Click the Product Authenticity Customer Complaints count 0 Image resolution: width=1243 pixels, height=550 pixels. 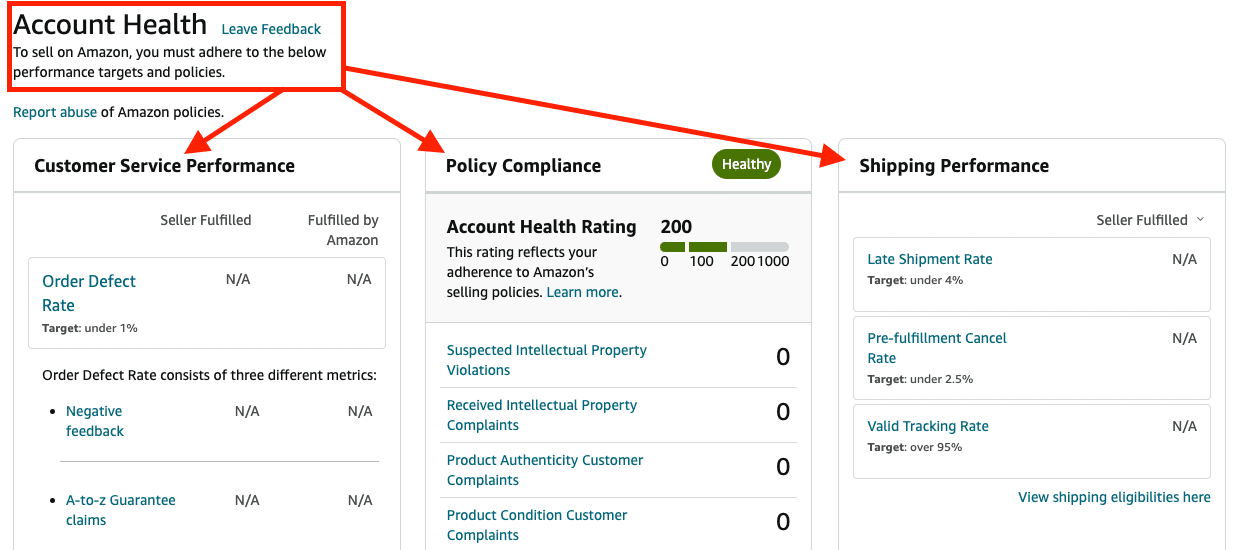coord(783,467)
